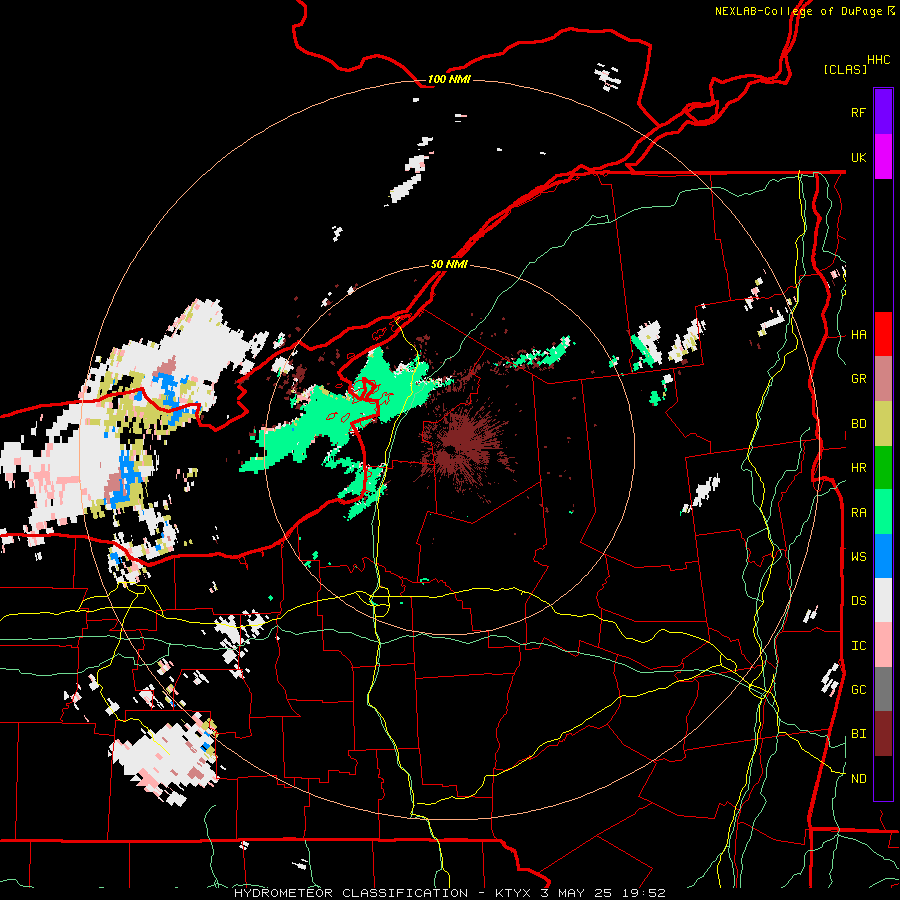Click the KTYX radar site identifier
Screen dimensions: 900x900
514,893
